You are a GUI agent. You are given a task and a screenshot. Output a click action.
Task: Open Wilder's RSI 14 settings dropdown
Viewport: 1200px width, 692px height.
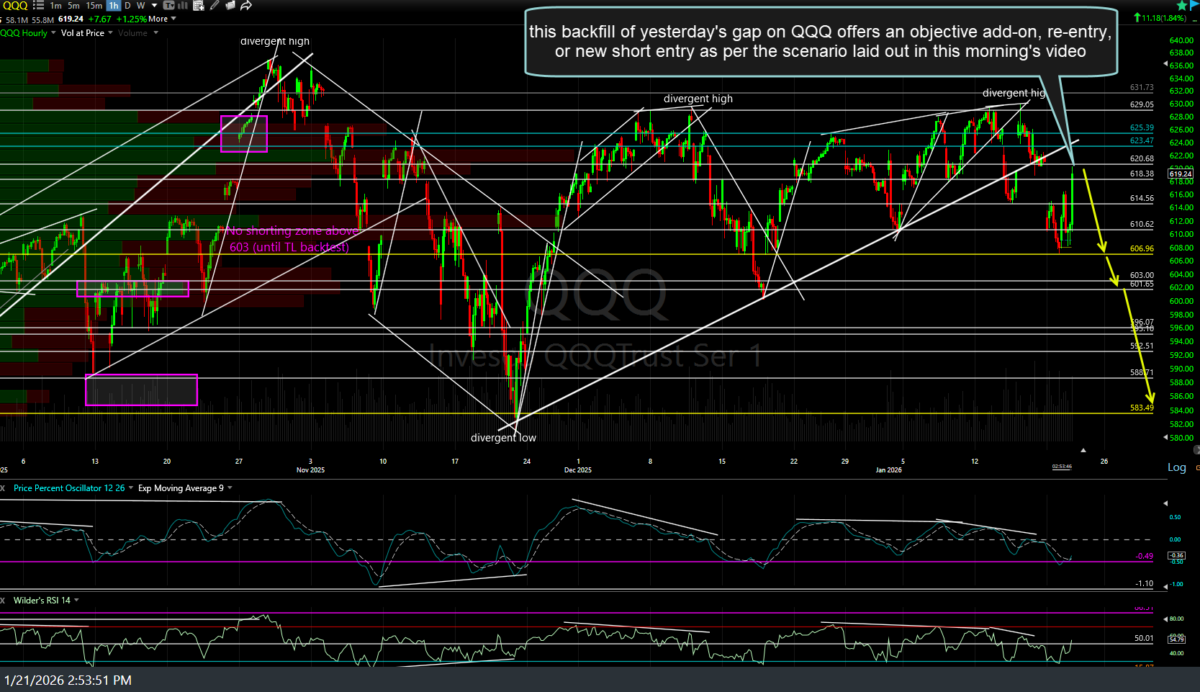pyautogui.click(x=74, y=600)
